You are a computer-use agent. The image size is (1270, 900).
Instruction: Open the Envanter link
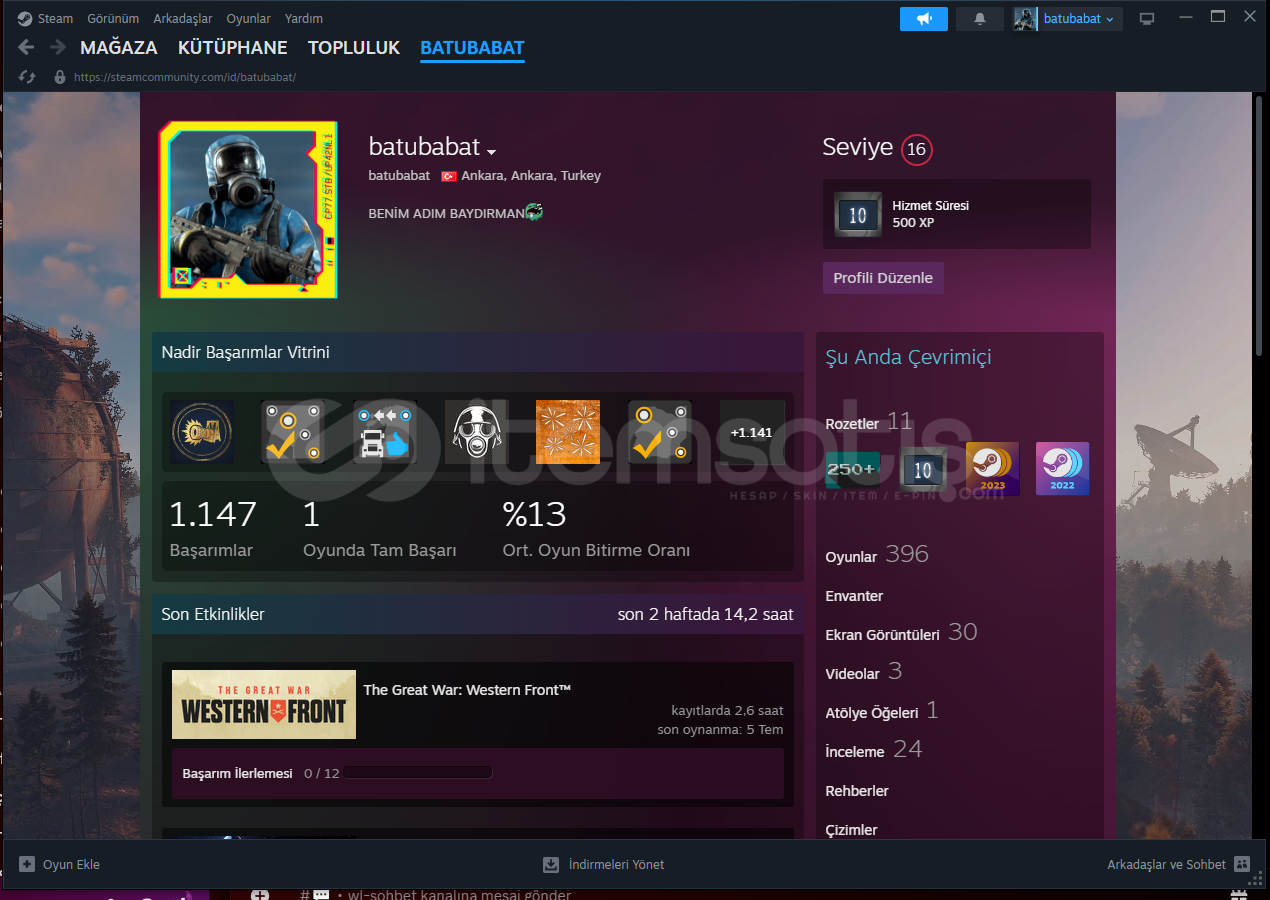(x=854, y=596)
